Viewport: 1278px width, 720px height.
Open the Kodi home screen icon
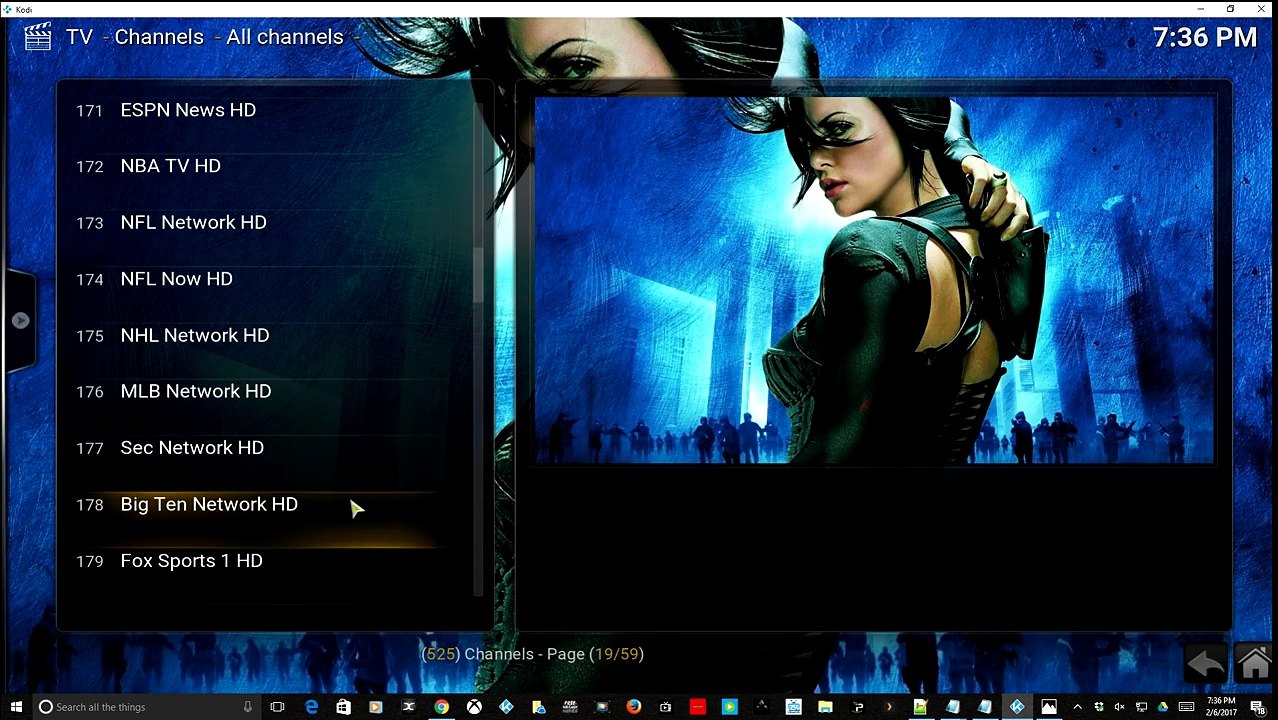(x=1254, y=664)
